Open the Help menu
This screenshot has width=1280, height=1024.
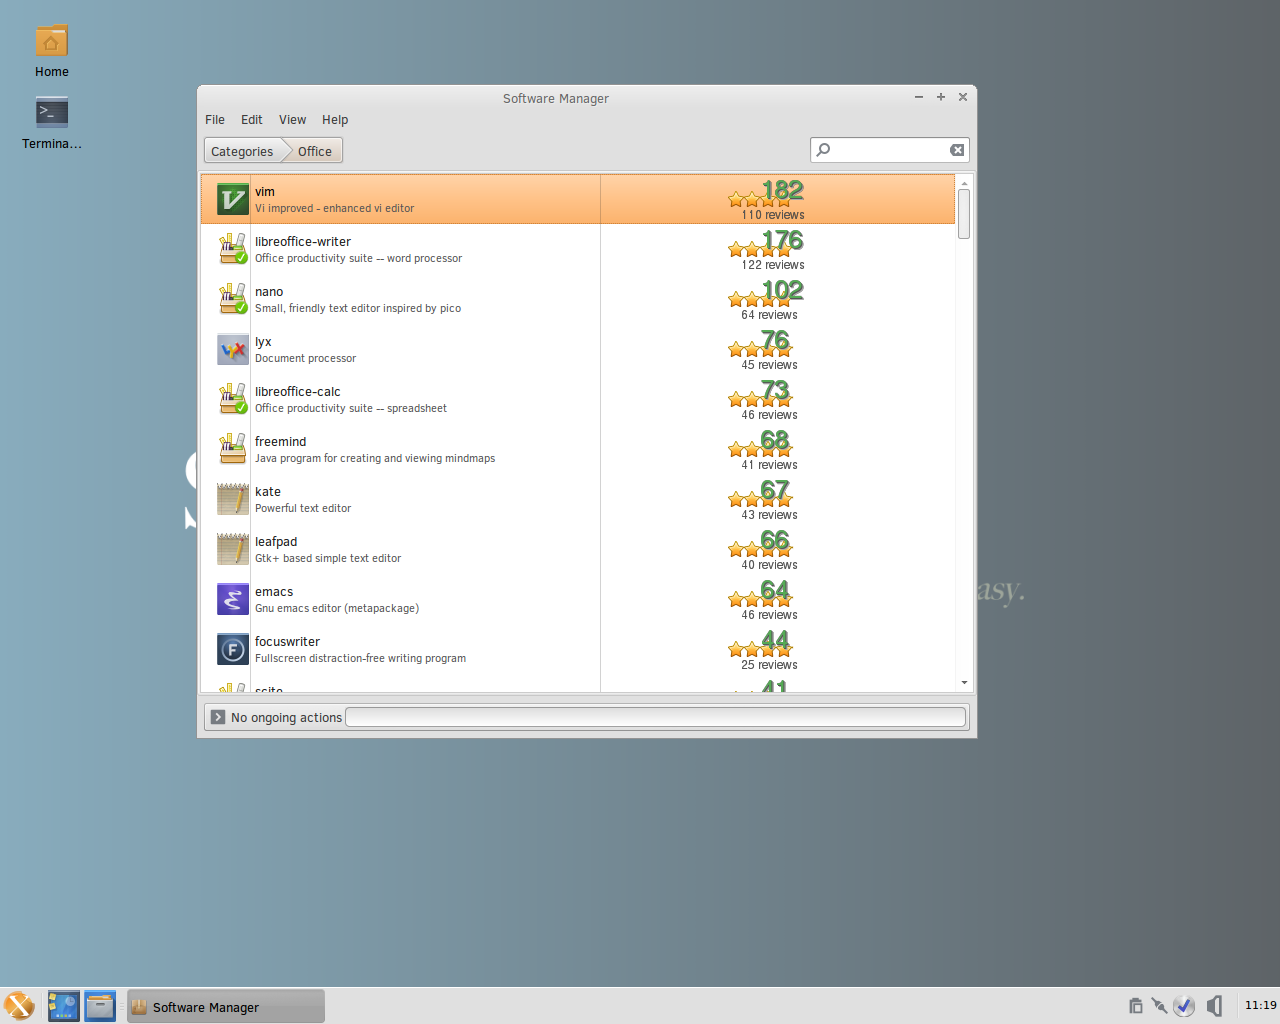tap(335, 120)
